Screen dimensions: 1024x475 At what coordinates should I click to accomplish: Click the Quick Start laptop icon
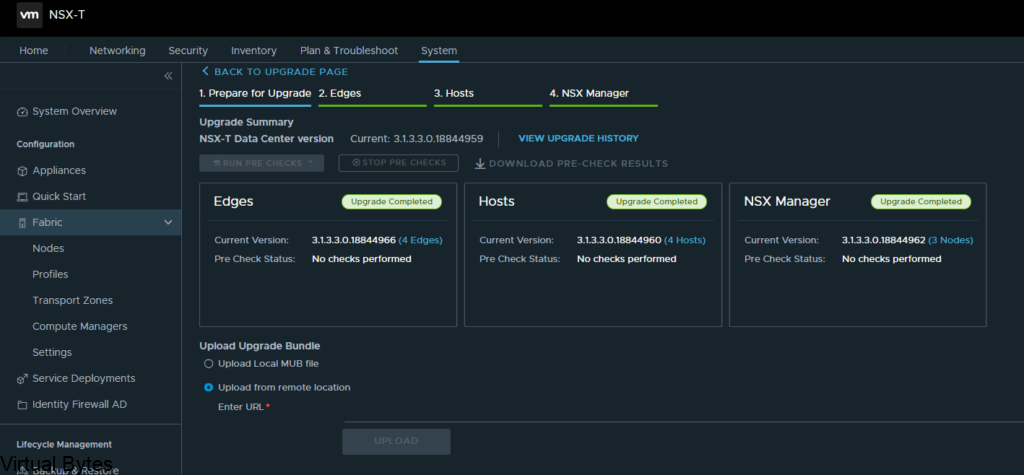pyautogui.click(x=22, y=197)
